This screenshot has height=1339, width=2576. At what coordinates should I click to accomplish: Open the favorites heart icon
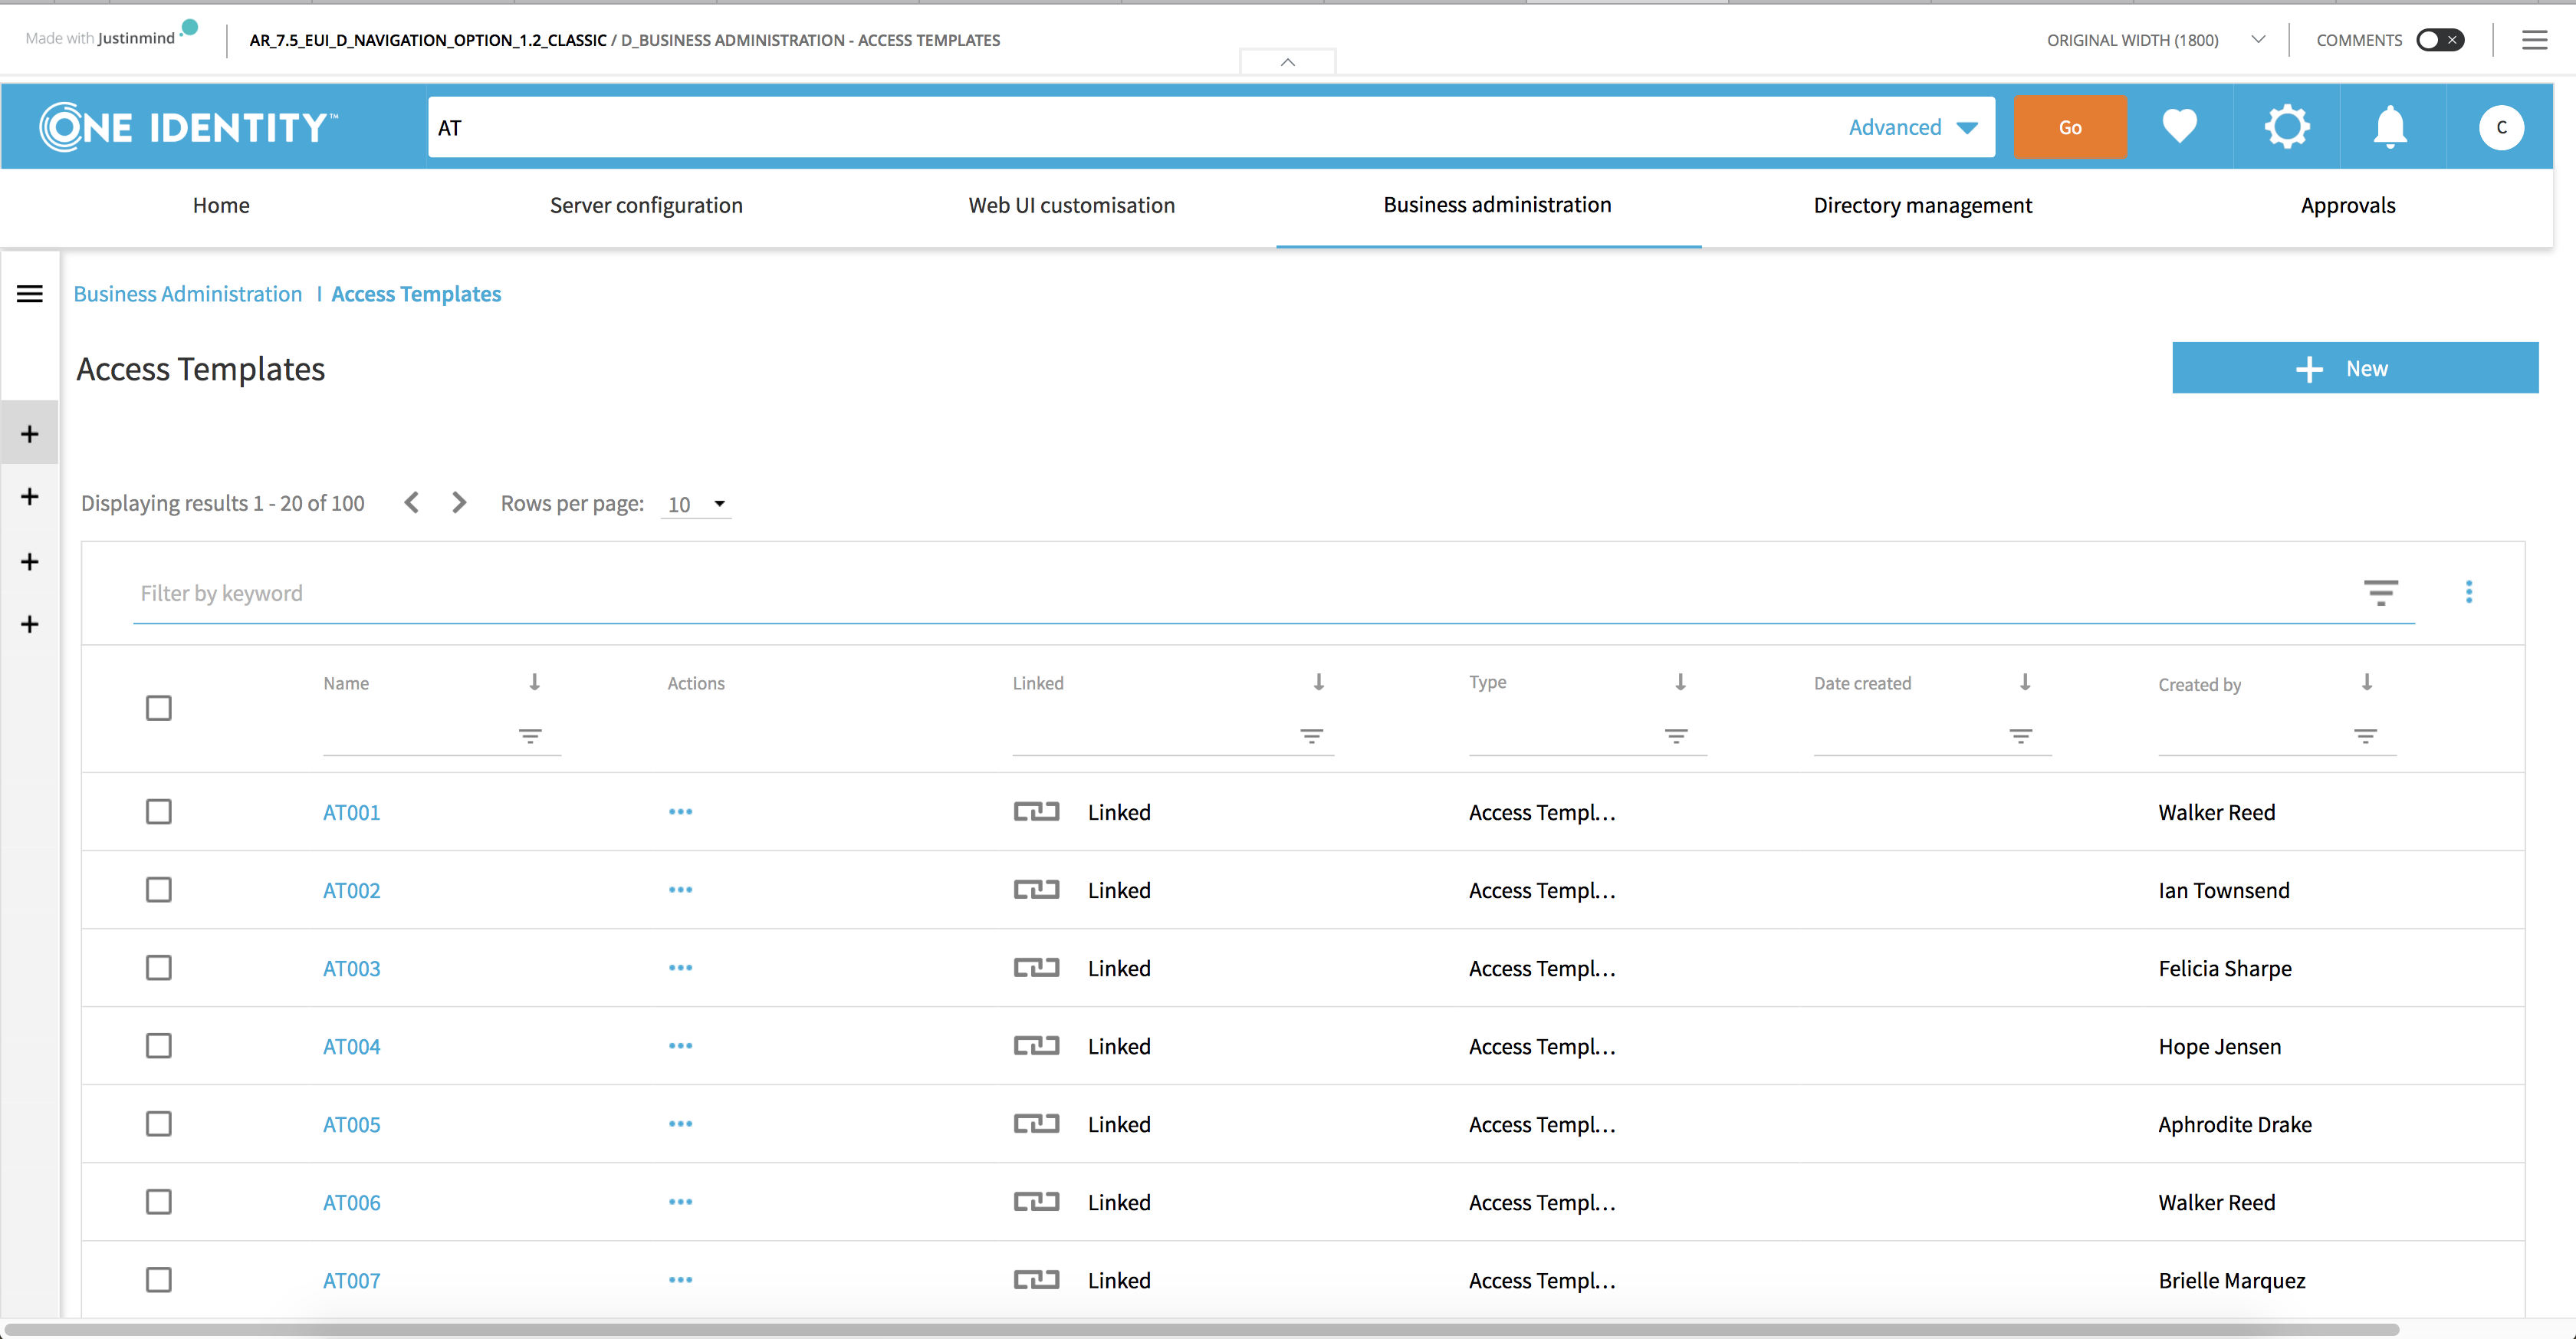[2179, 127]
